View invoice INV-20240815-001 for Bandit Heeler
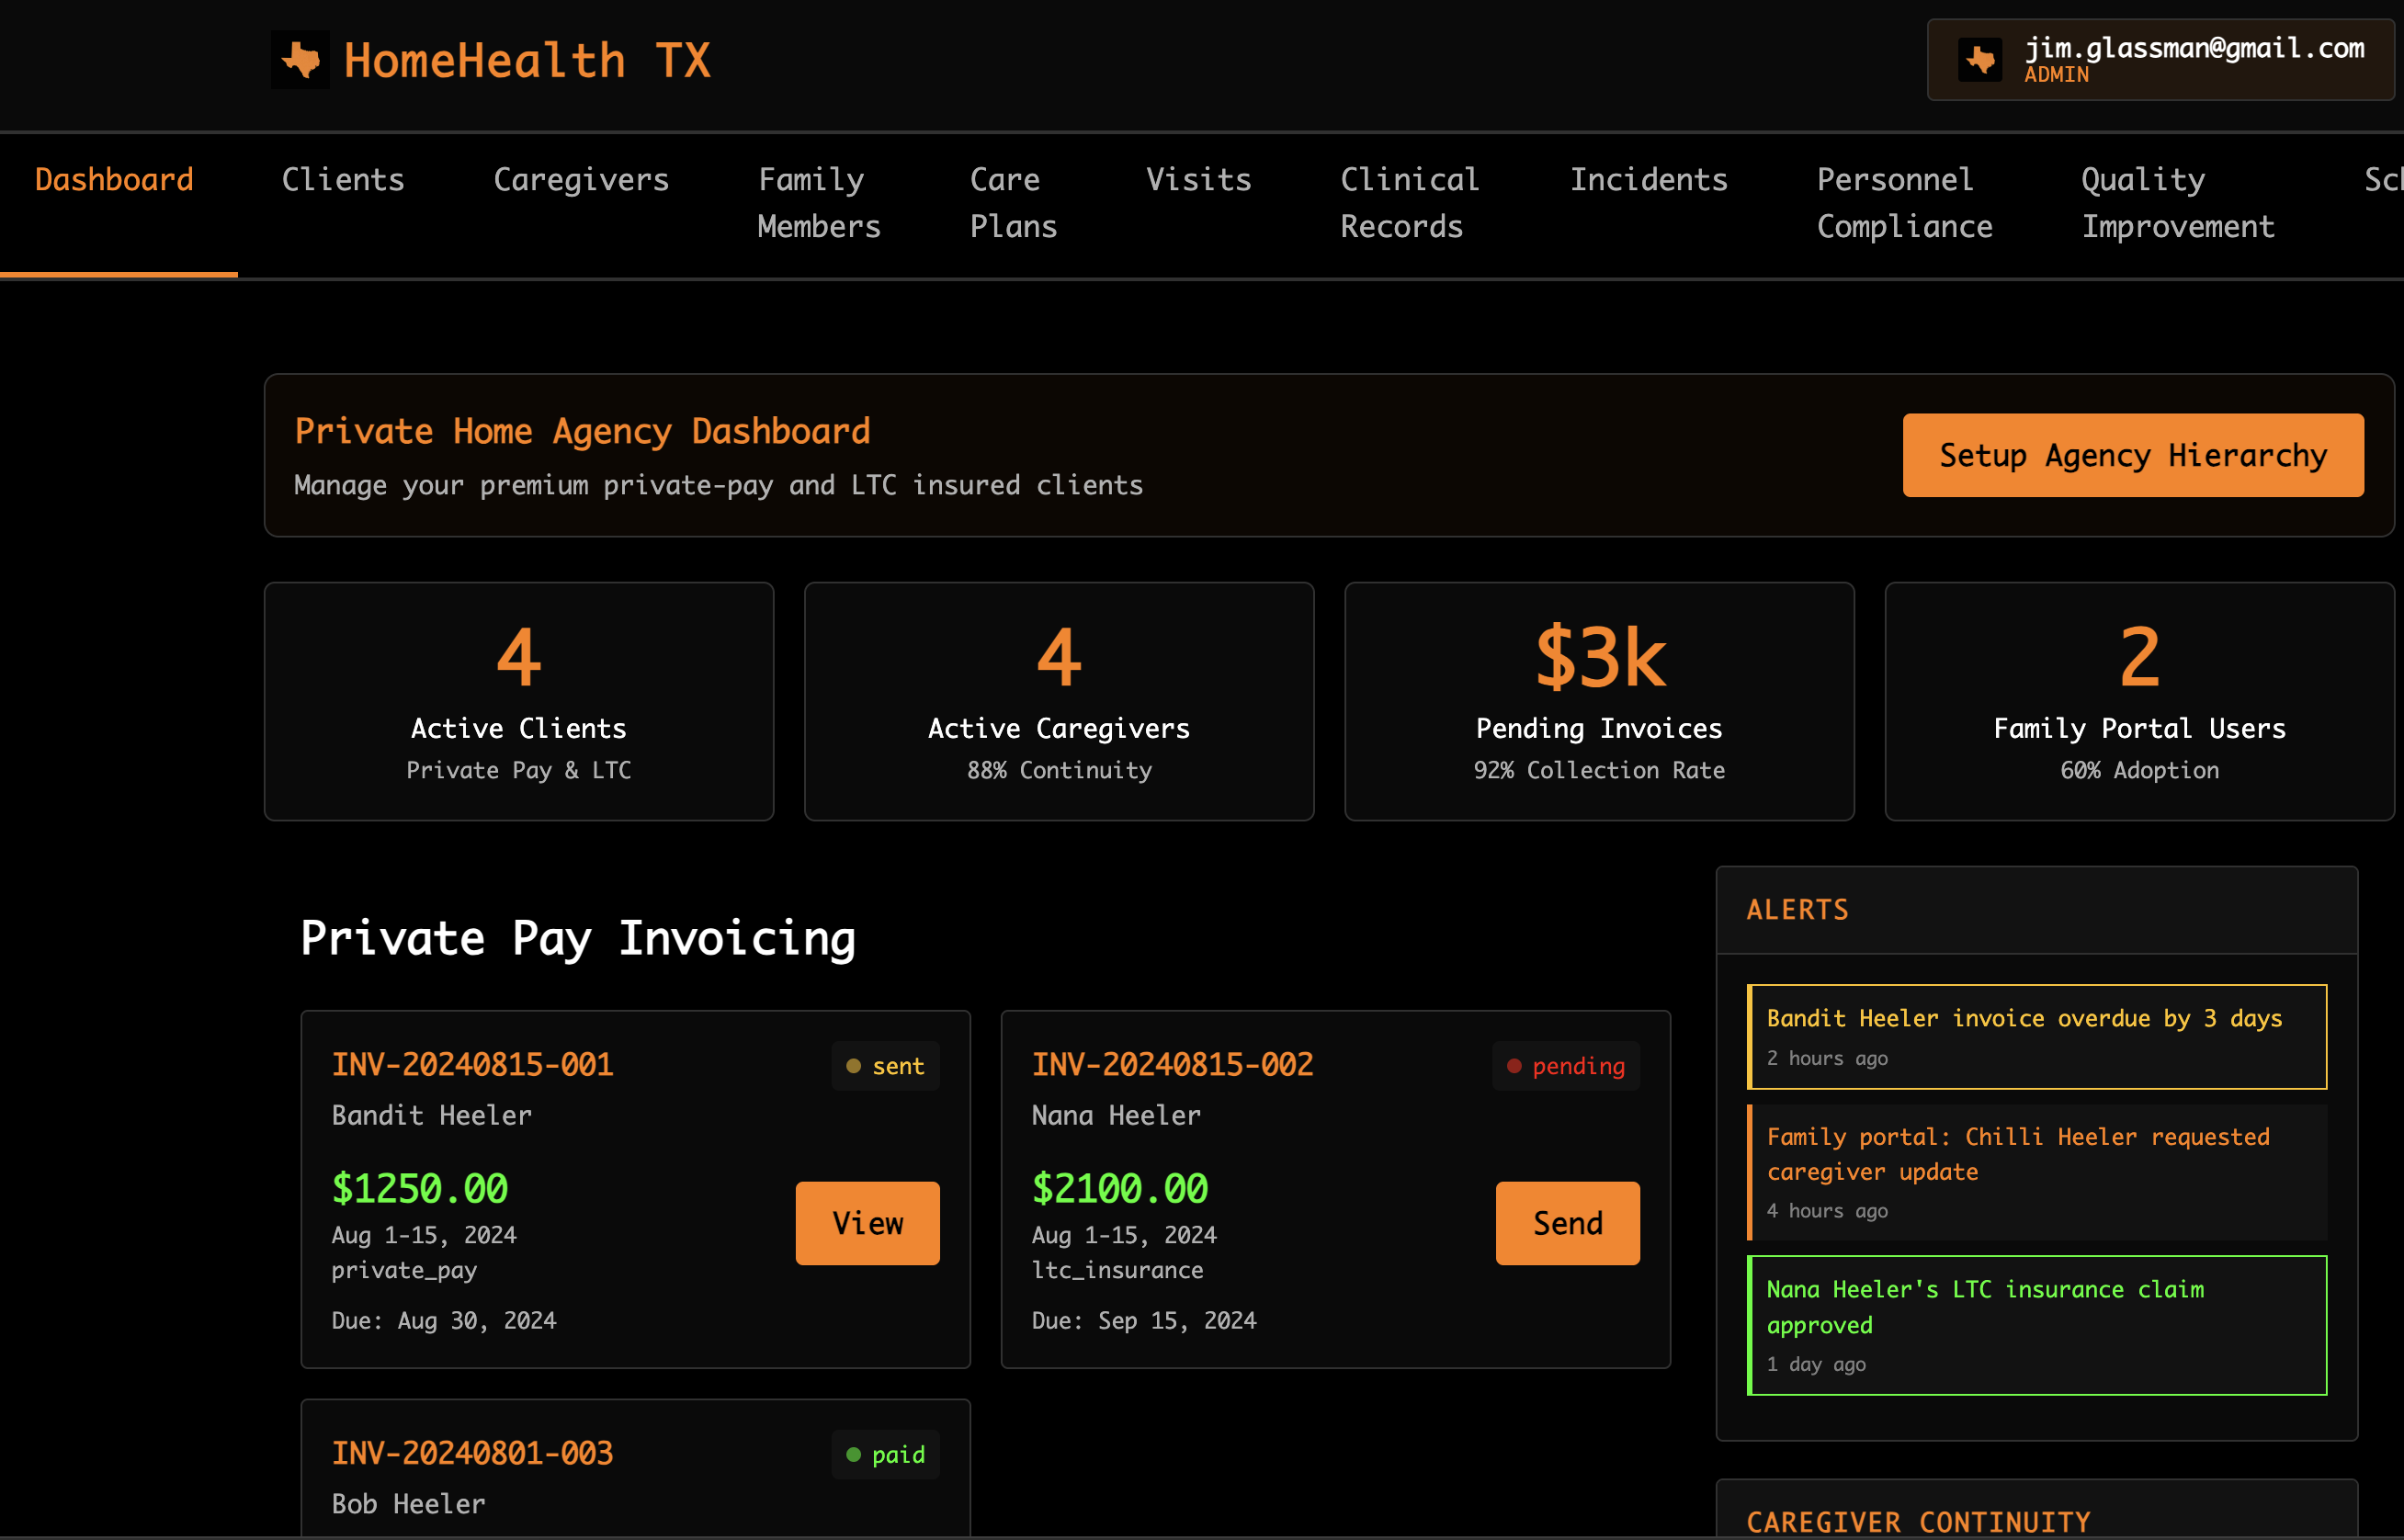 pos(866,1222)
